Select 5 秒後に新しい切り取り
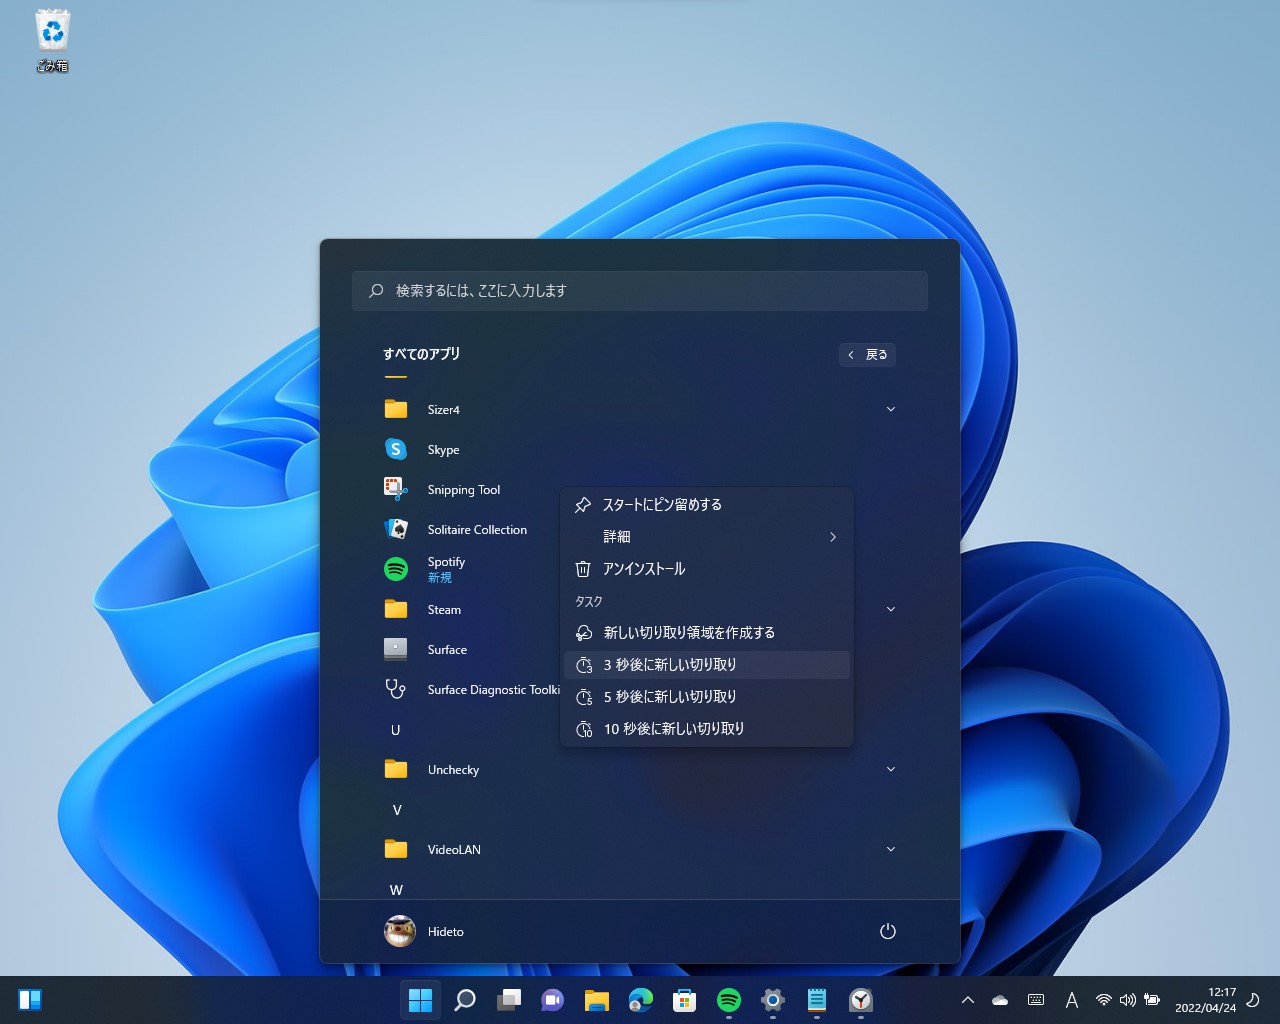The height and width of the screenshot is (1024, 1280). pyautogui.click(x=707, y=697)
